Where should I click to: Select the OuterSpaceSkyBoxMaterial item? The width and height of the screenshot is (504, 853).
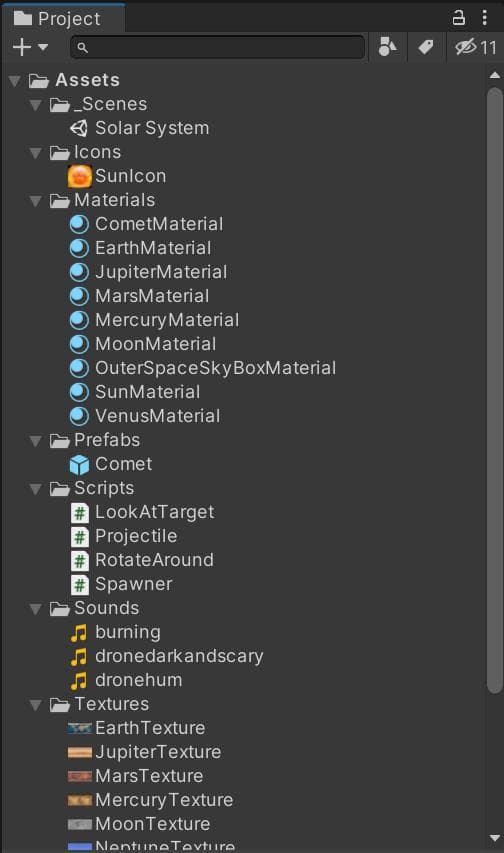click(202, 368)
